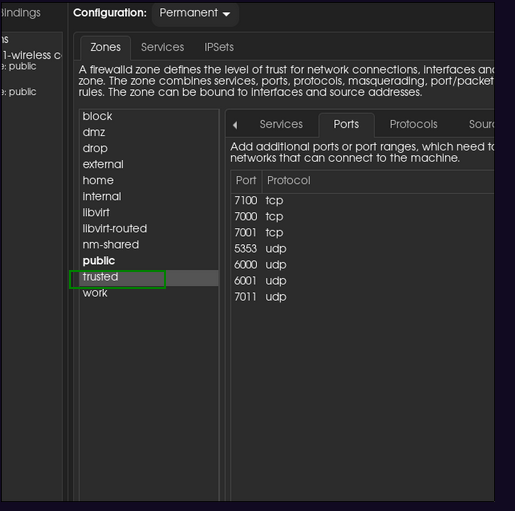Viewport: 515px width, 511px height.
Task: Select the Ports sub-tab
Action: (346, 124)
